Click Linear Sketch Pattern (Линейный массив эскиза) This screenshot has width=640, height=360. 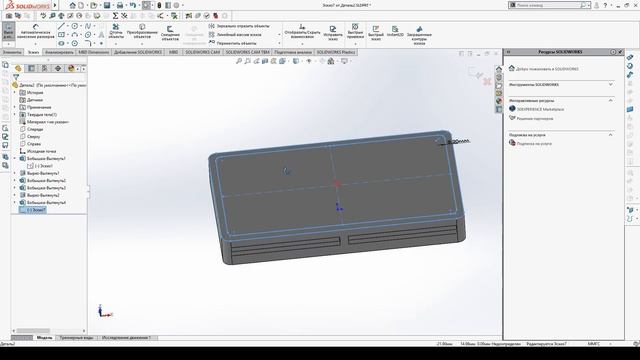point(235,35)
